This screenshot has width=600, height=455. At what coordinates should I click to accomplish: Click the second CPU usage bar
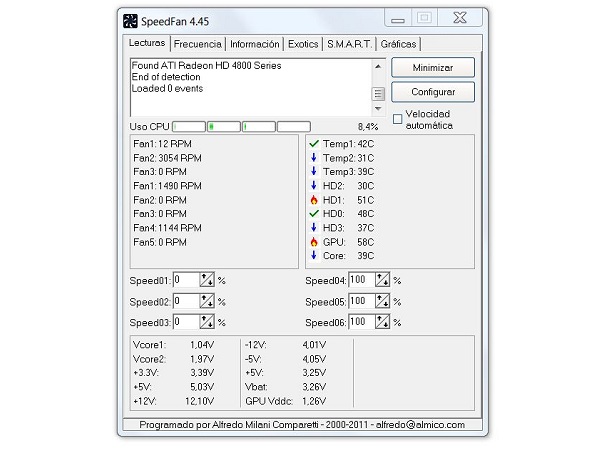click(x=224, y=127)
